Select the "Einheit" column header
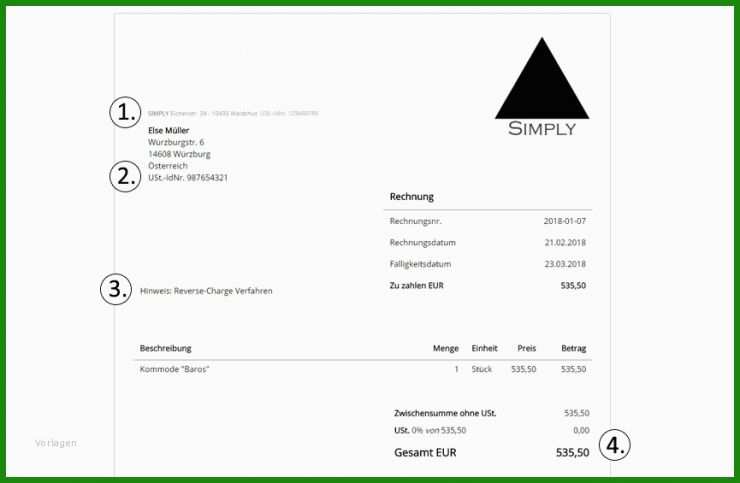The image size is (740, 483). click(484, 348)
